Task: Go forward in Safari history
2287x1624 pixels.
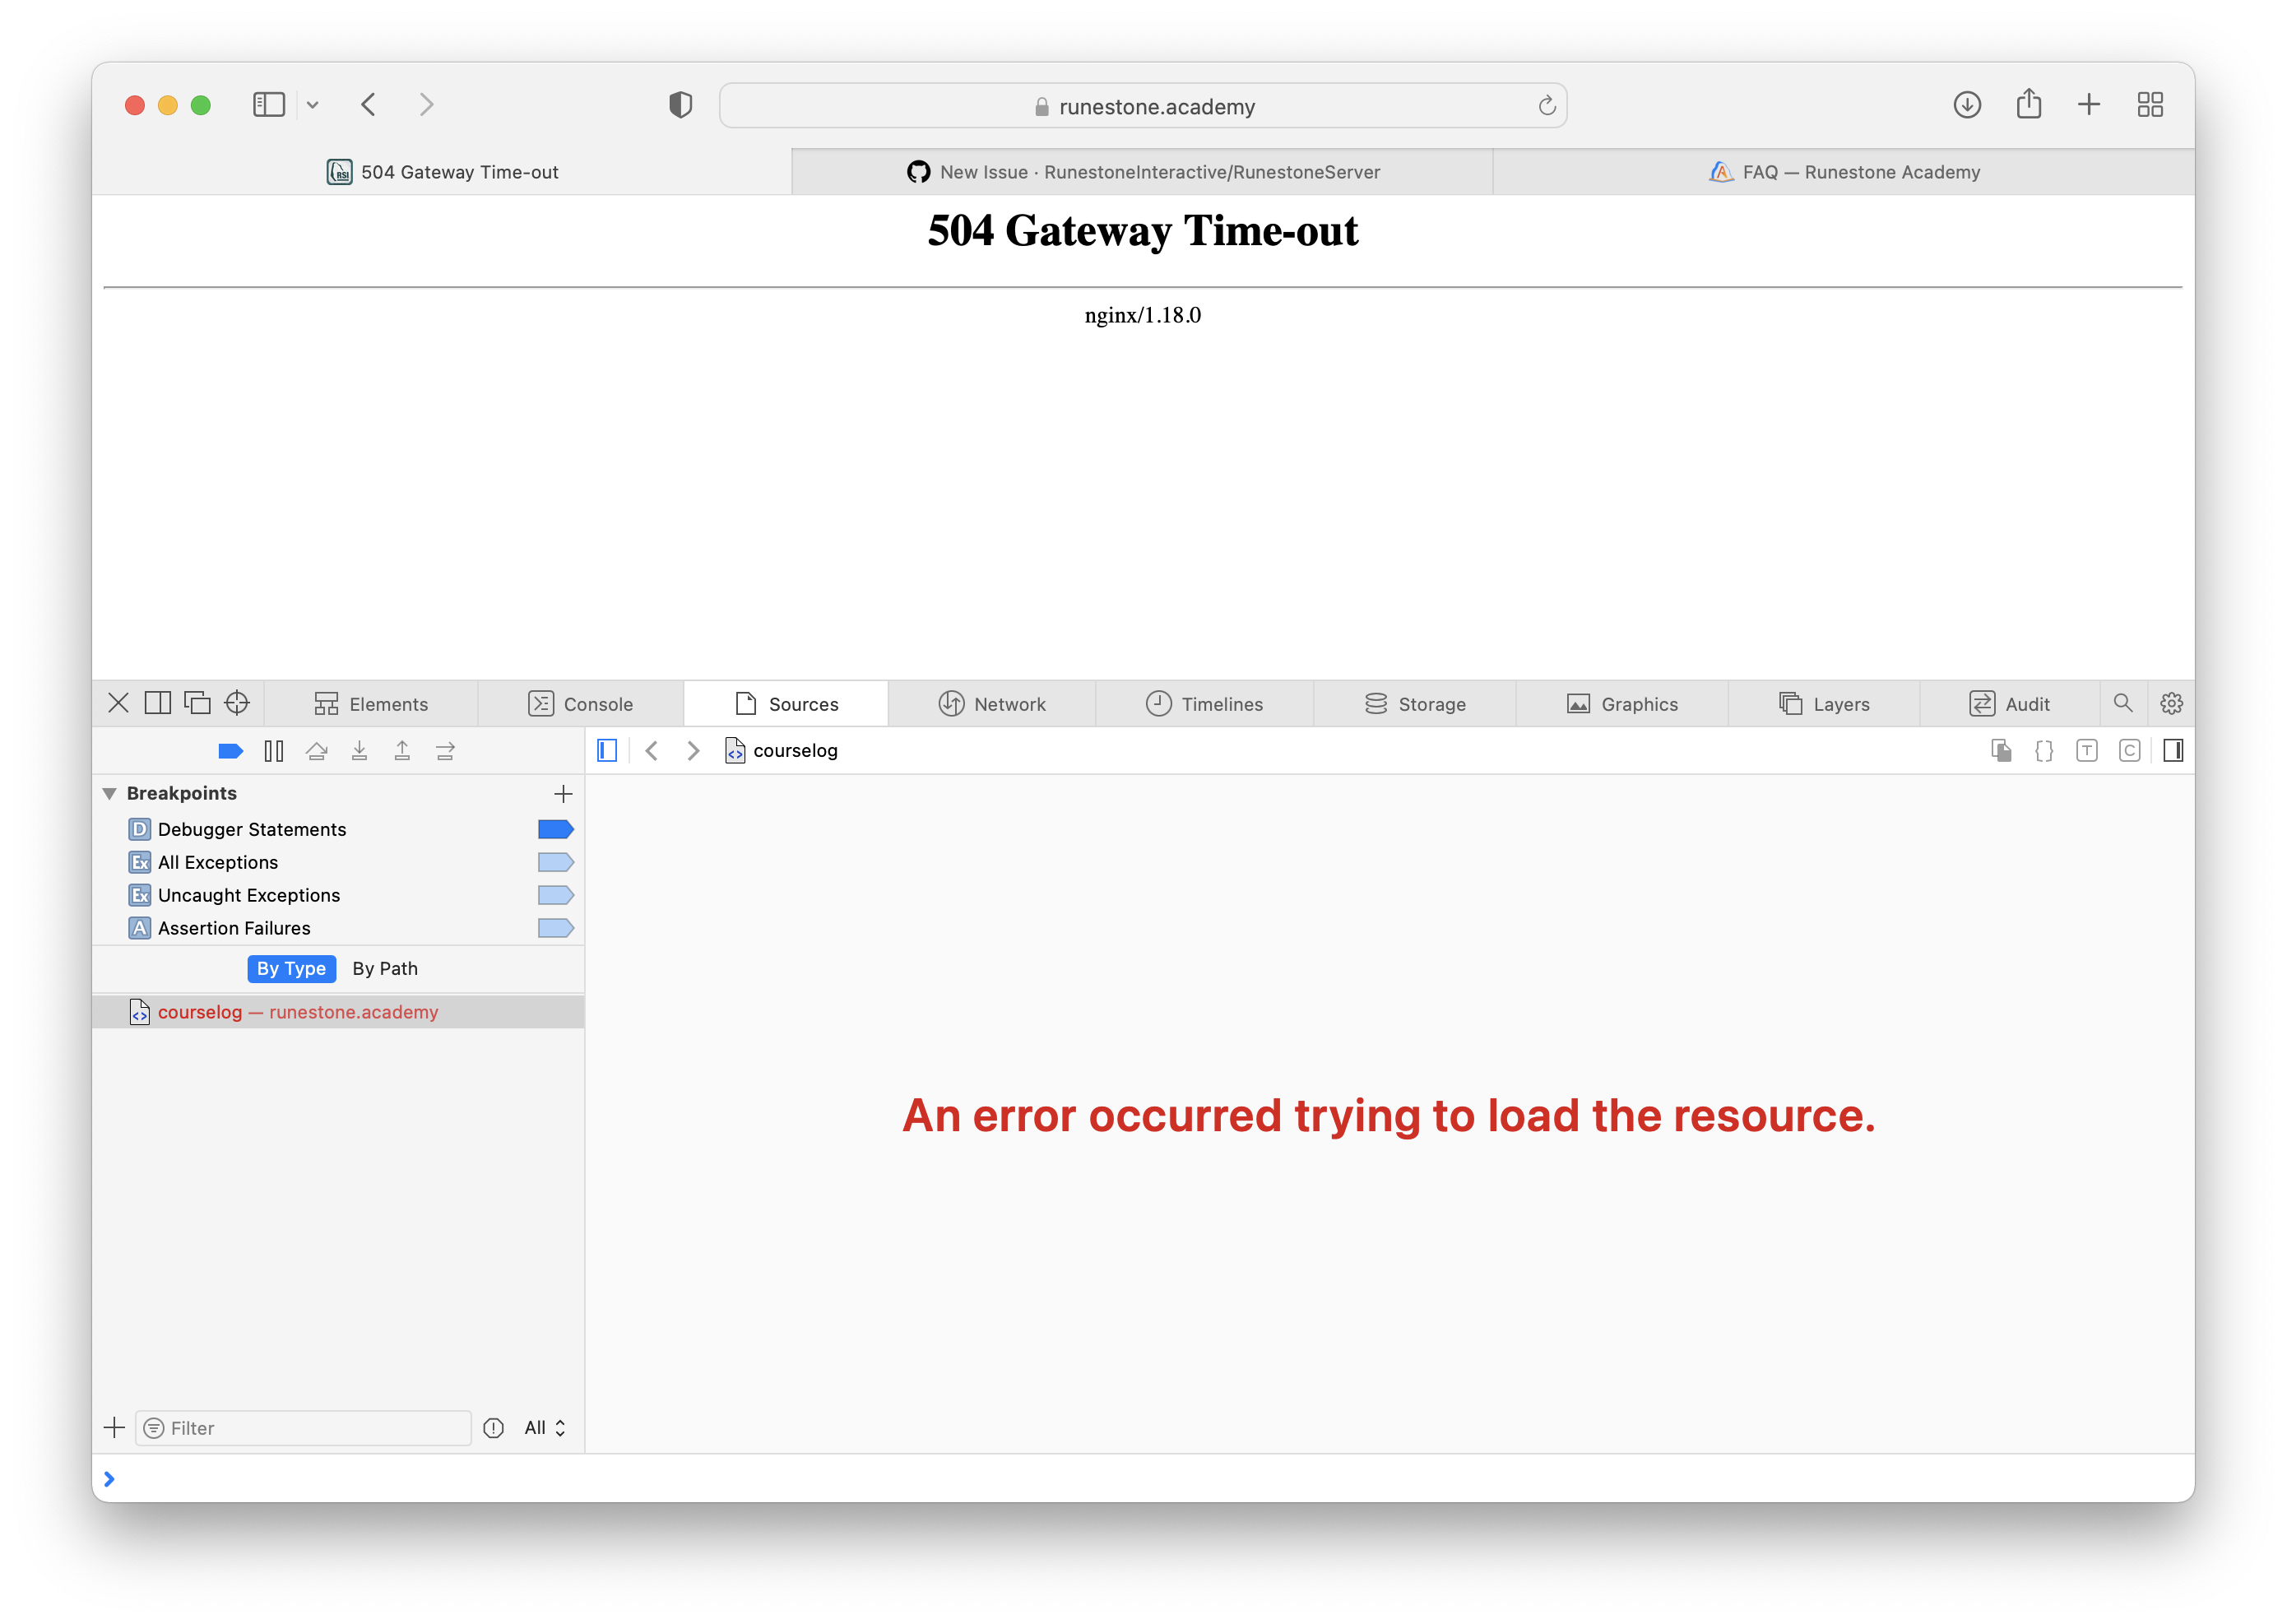Action: (x=427, y=105)
